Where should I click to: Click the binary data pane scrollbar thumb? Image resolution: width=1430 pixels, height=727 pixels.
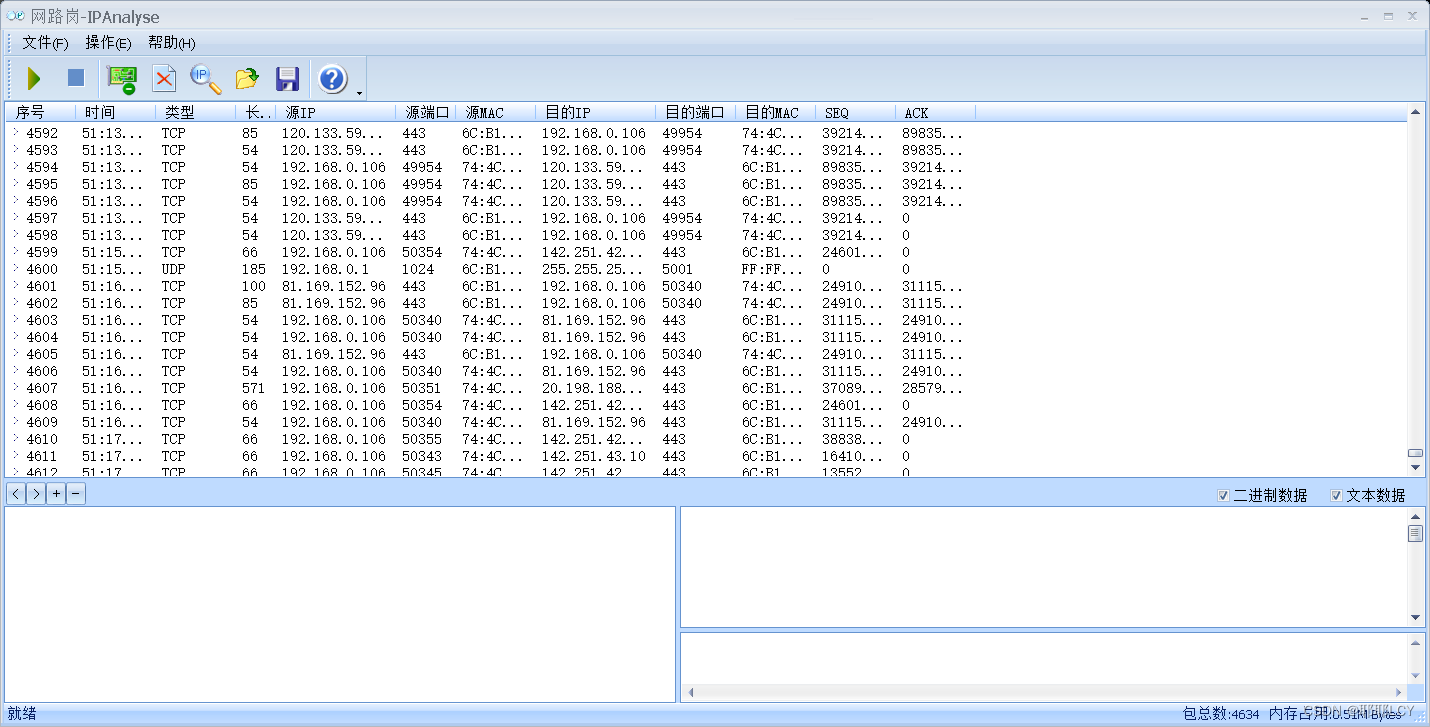click(1415, 533)
